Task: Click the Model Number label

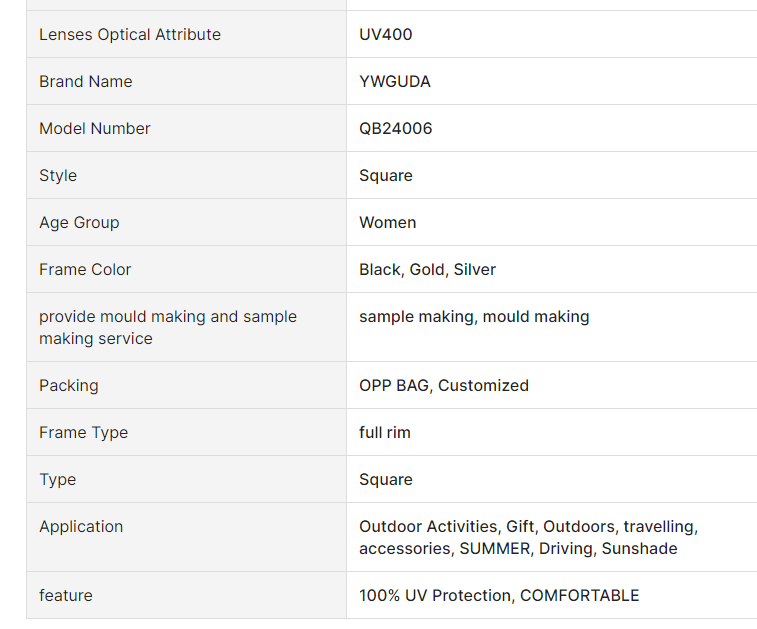Action: click(x=95, y=129)
